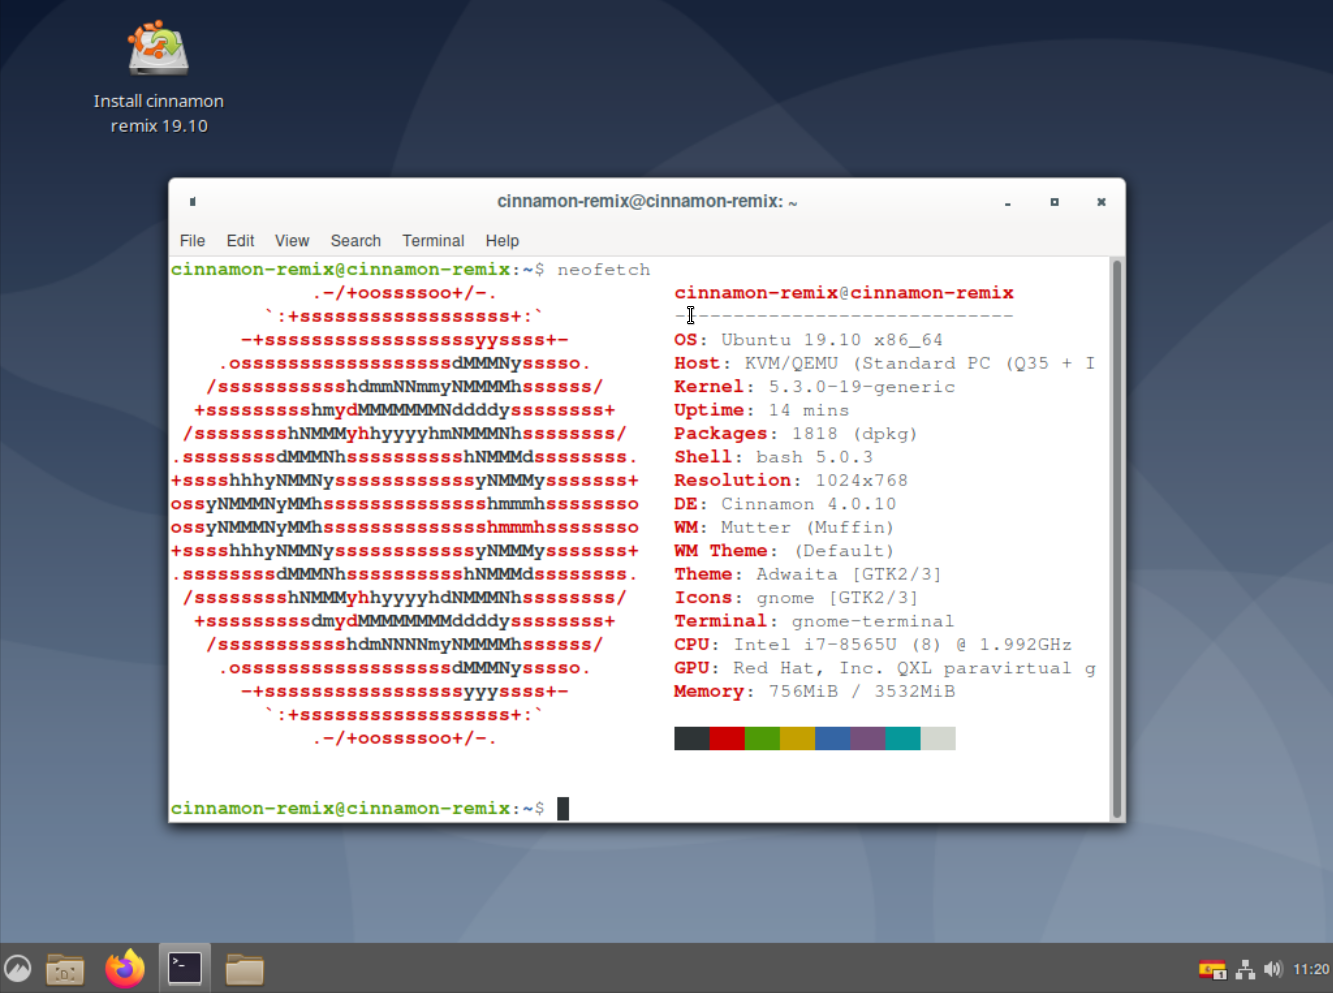Click the terminal vertical scrollbar
The image size is (1333, 993).
1117,538
